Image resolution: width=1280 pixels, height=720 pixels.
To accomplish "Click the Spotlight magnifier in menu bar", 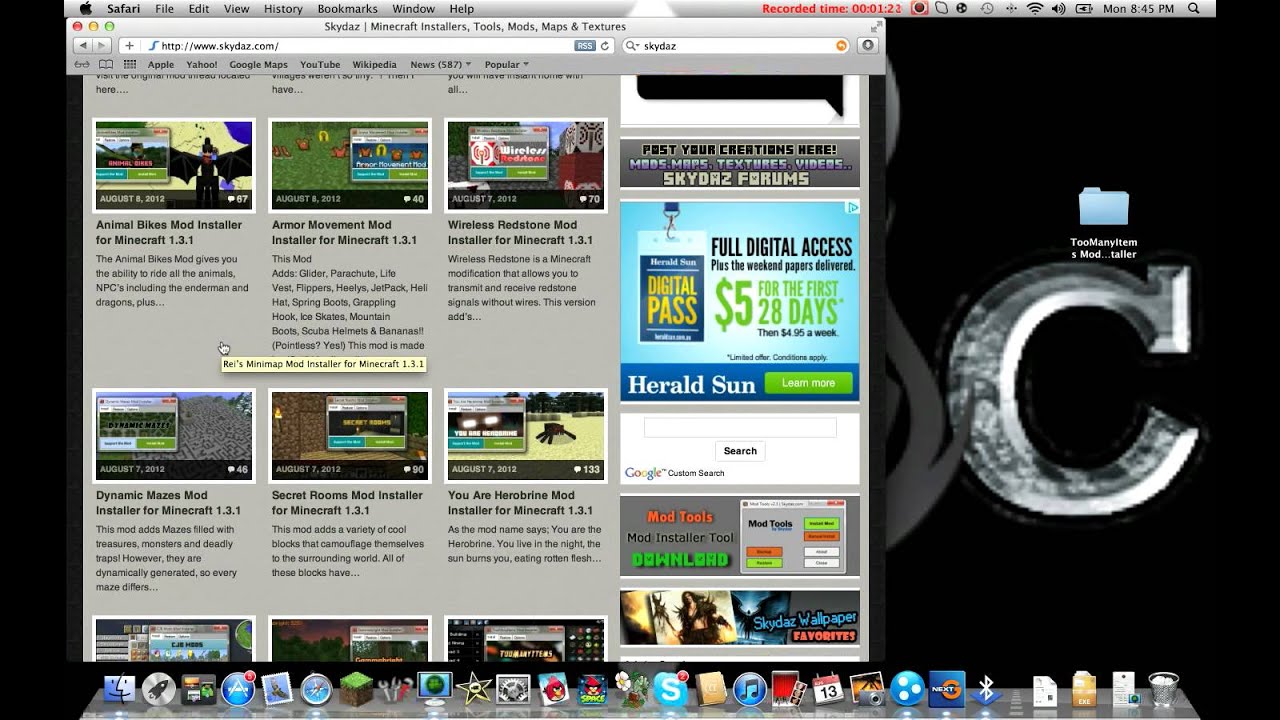I will click(1193, 8).
